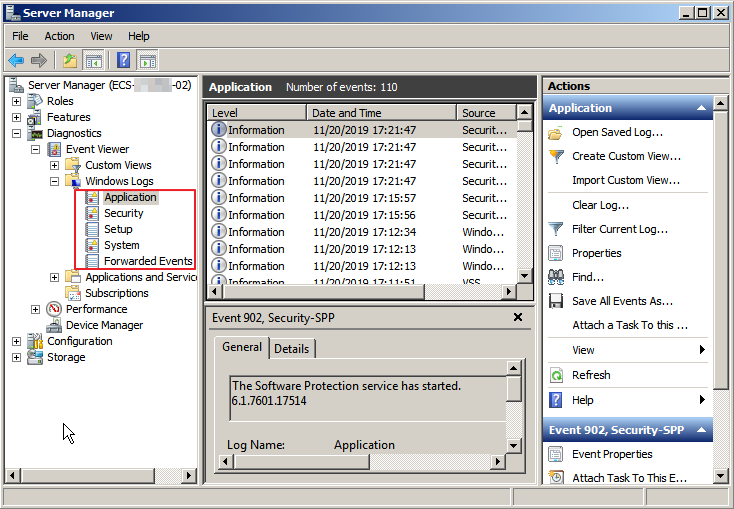Click the Help toolbar icon
The image size is (734, 509).
click(124, 61)
